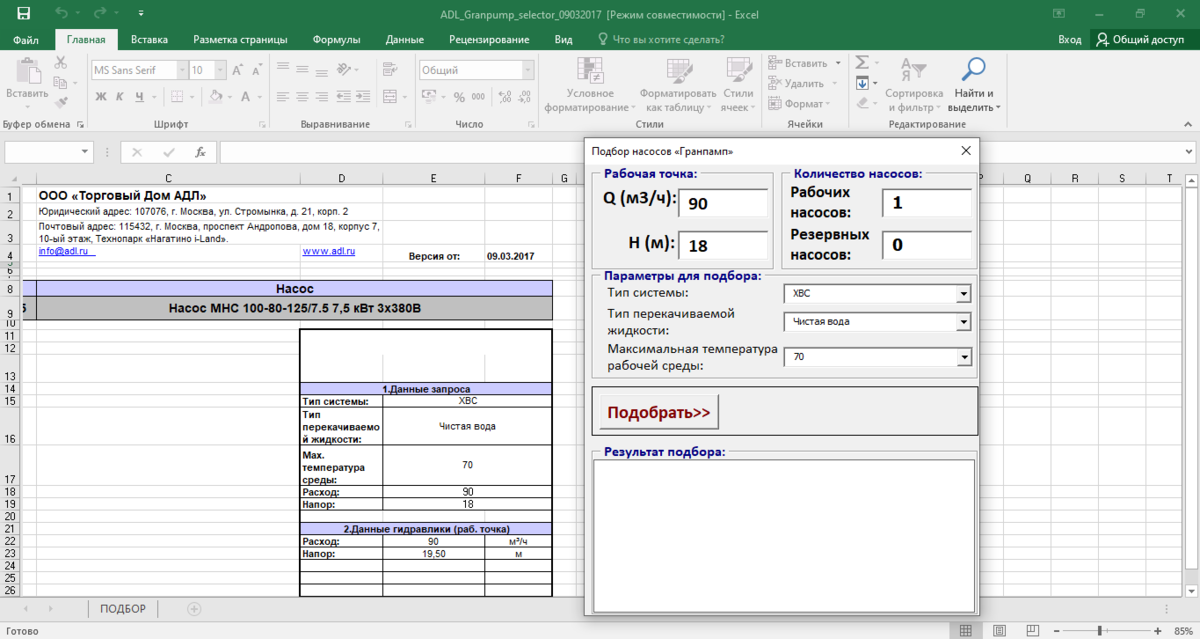Viewport: 1200px width, 639px height.
Task: Select the ПОДБОР sheet tab
Action: (x=123, y=609)
